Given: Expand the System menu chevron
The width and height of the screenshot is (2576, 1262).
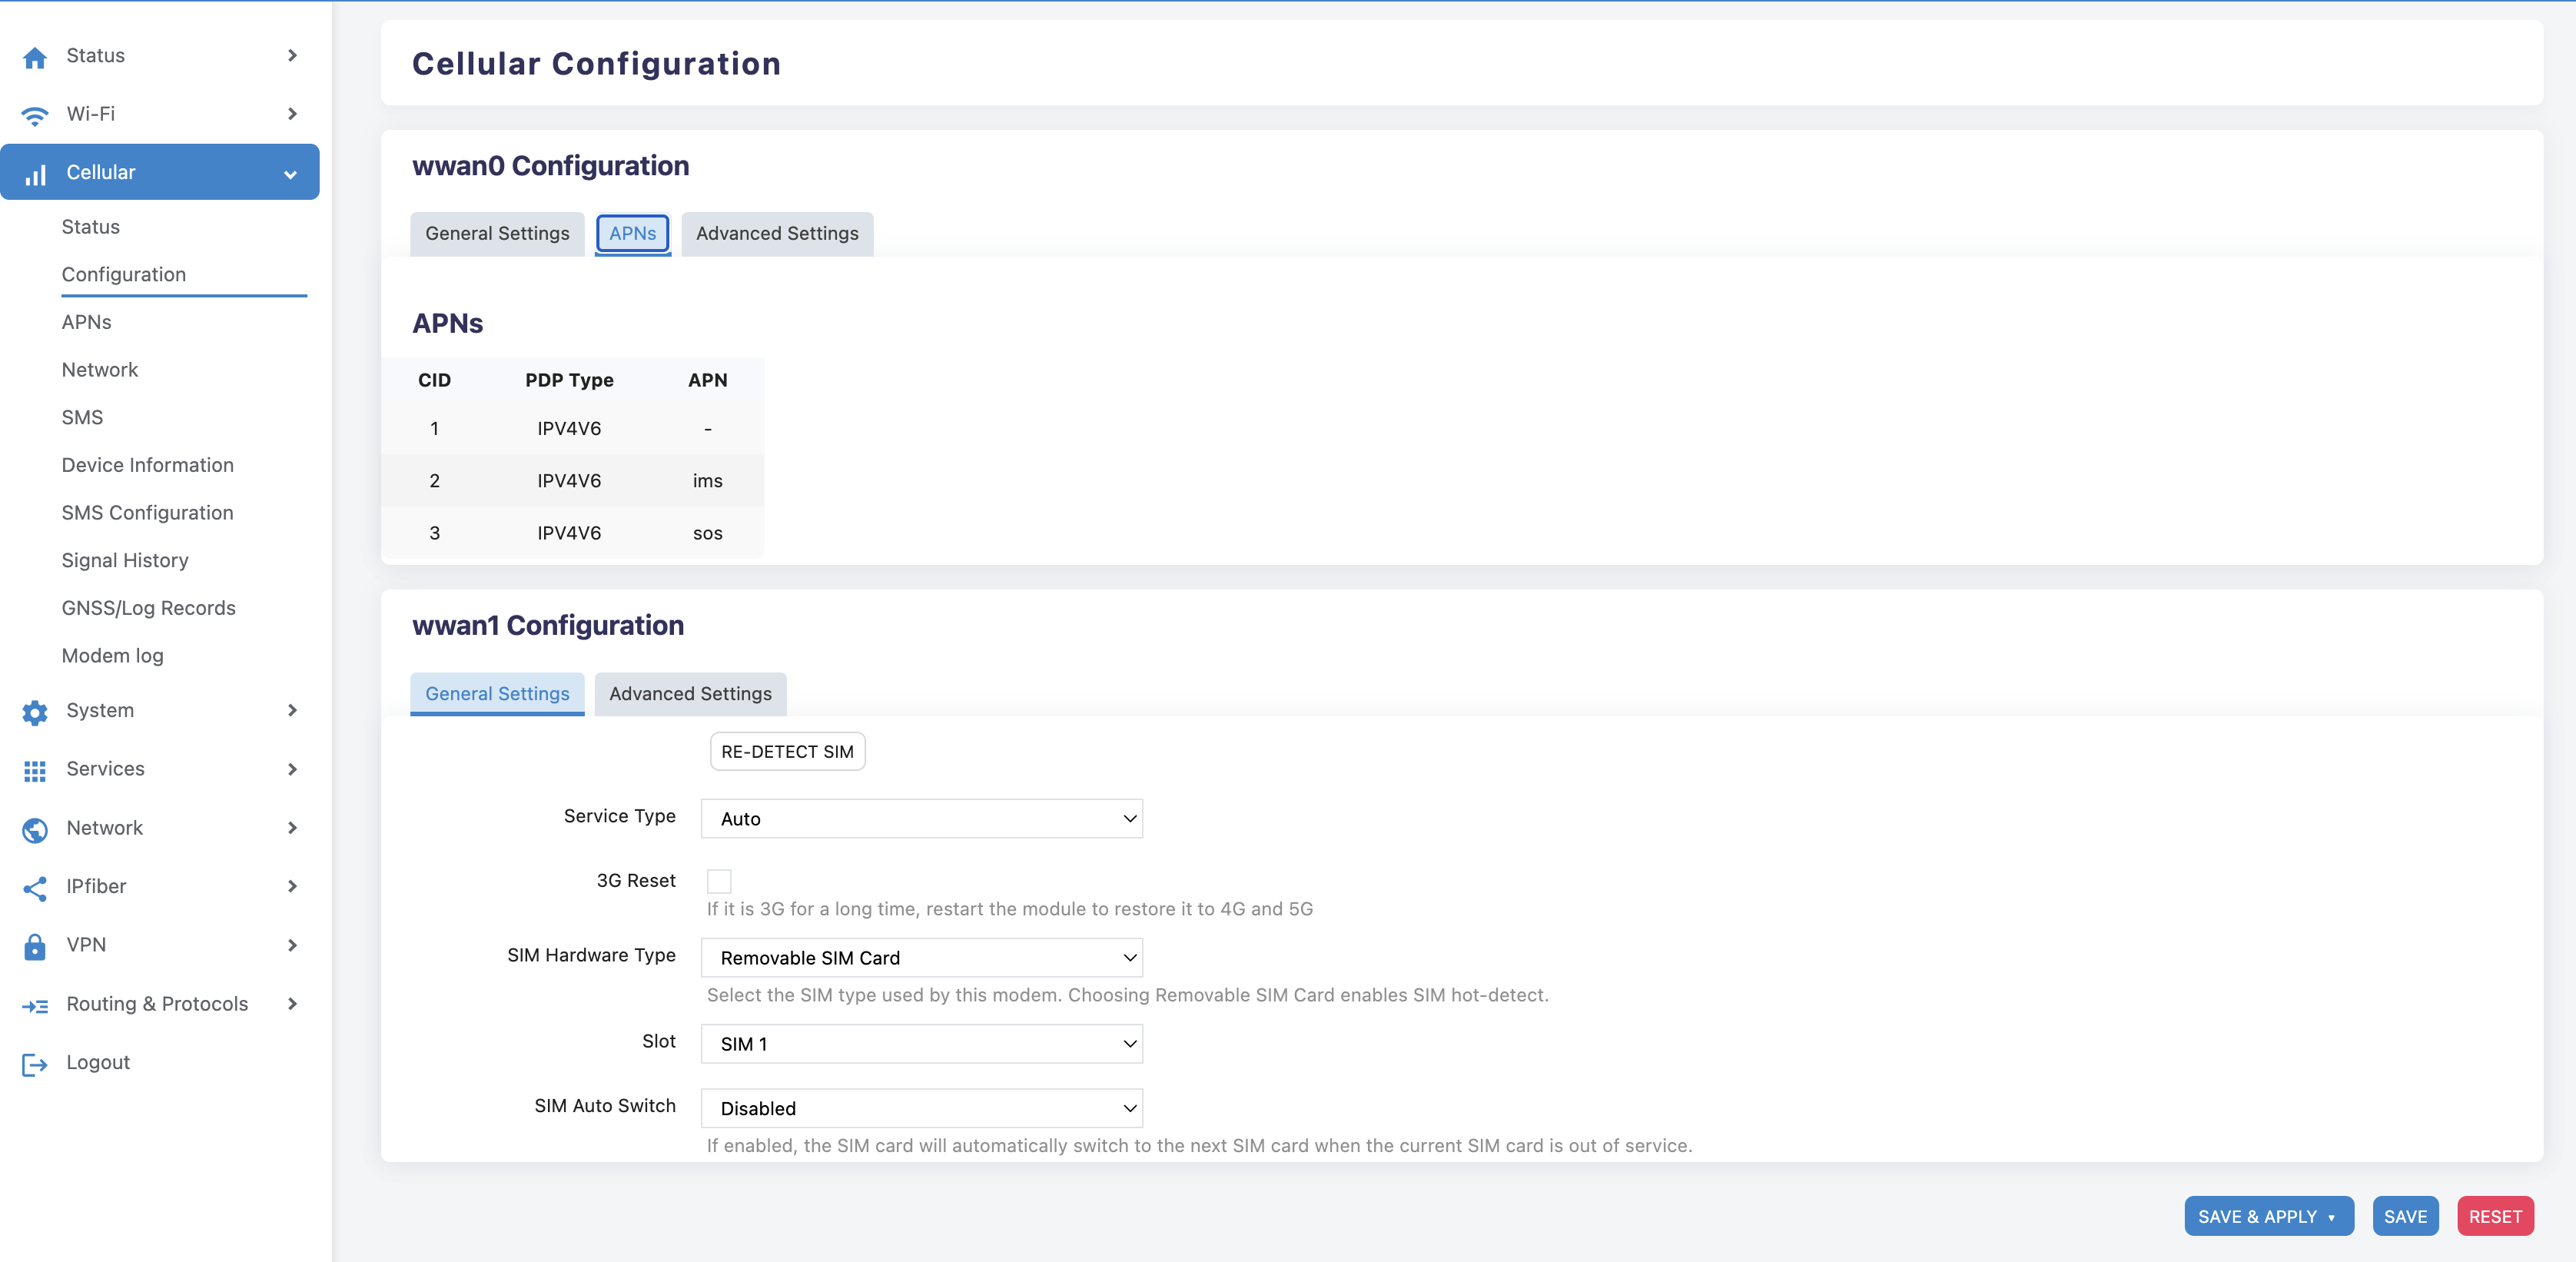Looking at the screenshot, I should pos(292,710).
